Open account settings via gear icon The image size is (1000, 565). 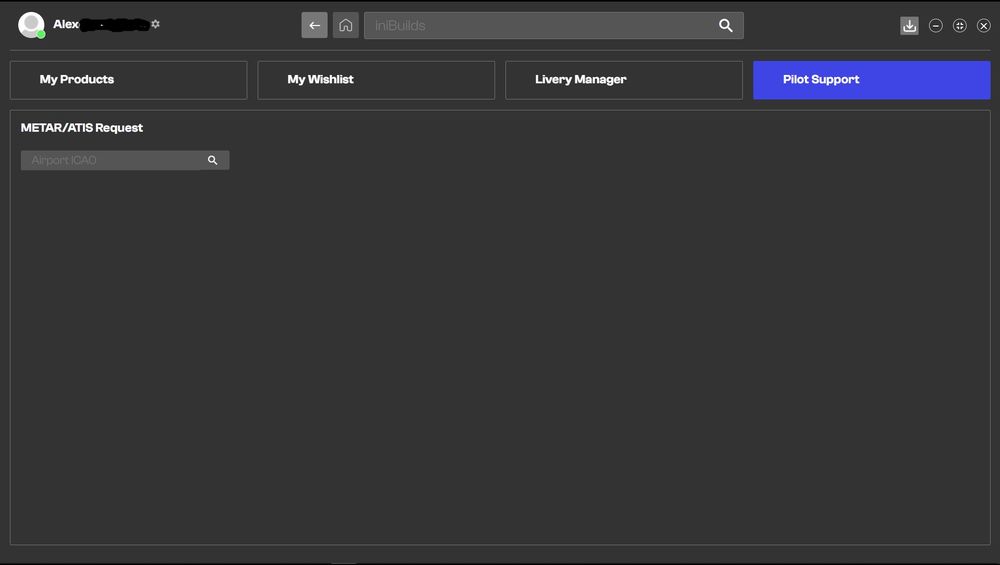tap(155, 24)
